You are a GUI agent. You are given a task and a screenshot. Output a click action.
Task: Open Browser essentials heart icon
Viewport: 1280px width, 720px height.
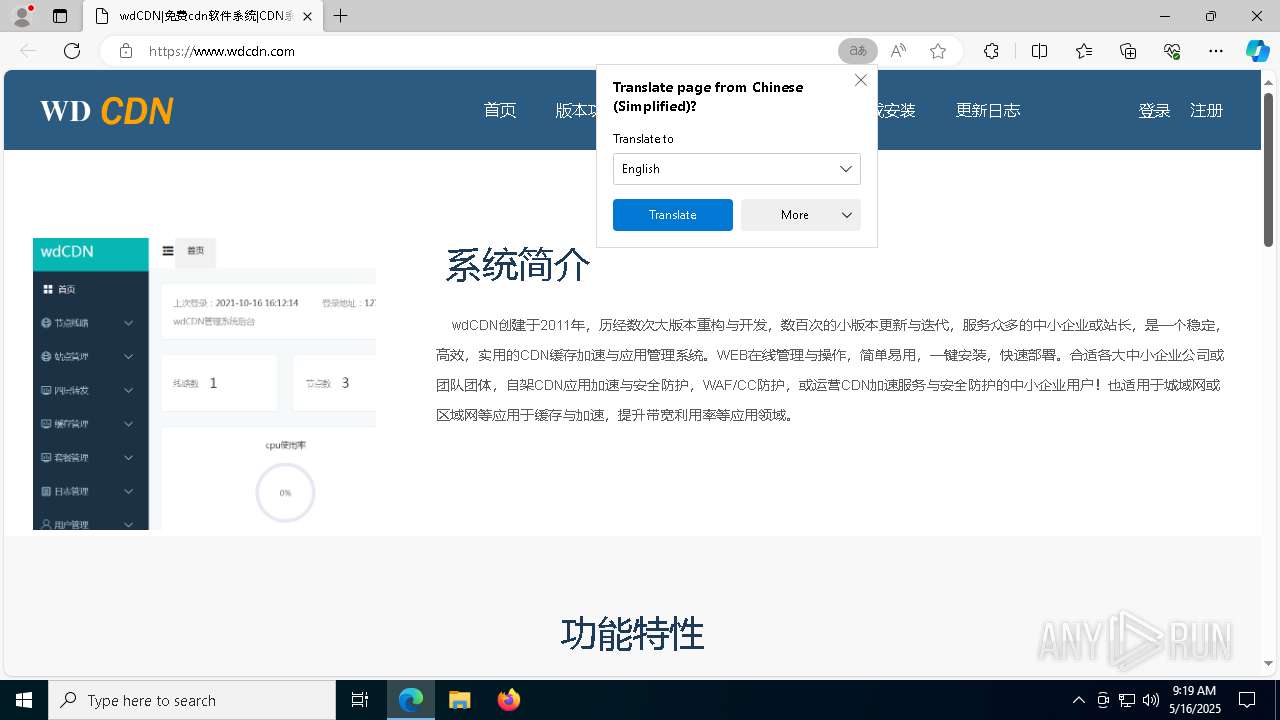coord(1172,51)
